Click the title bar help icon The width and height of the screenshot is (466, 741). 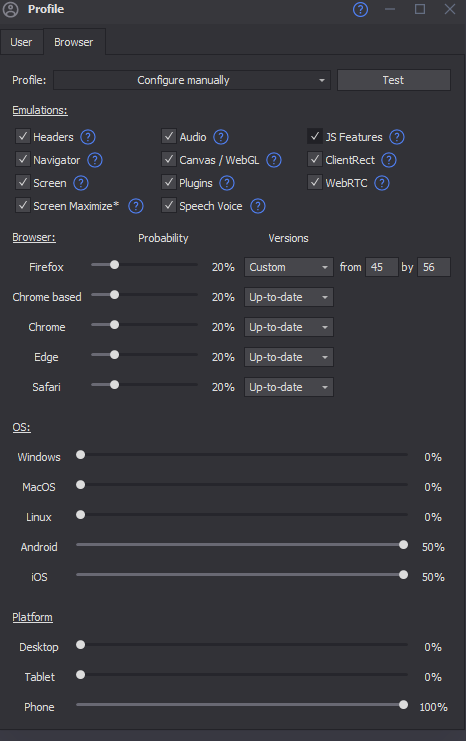point(360,9)
